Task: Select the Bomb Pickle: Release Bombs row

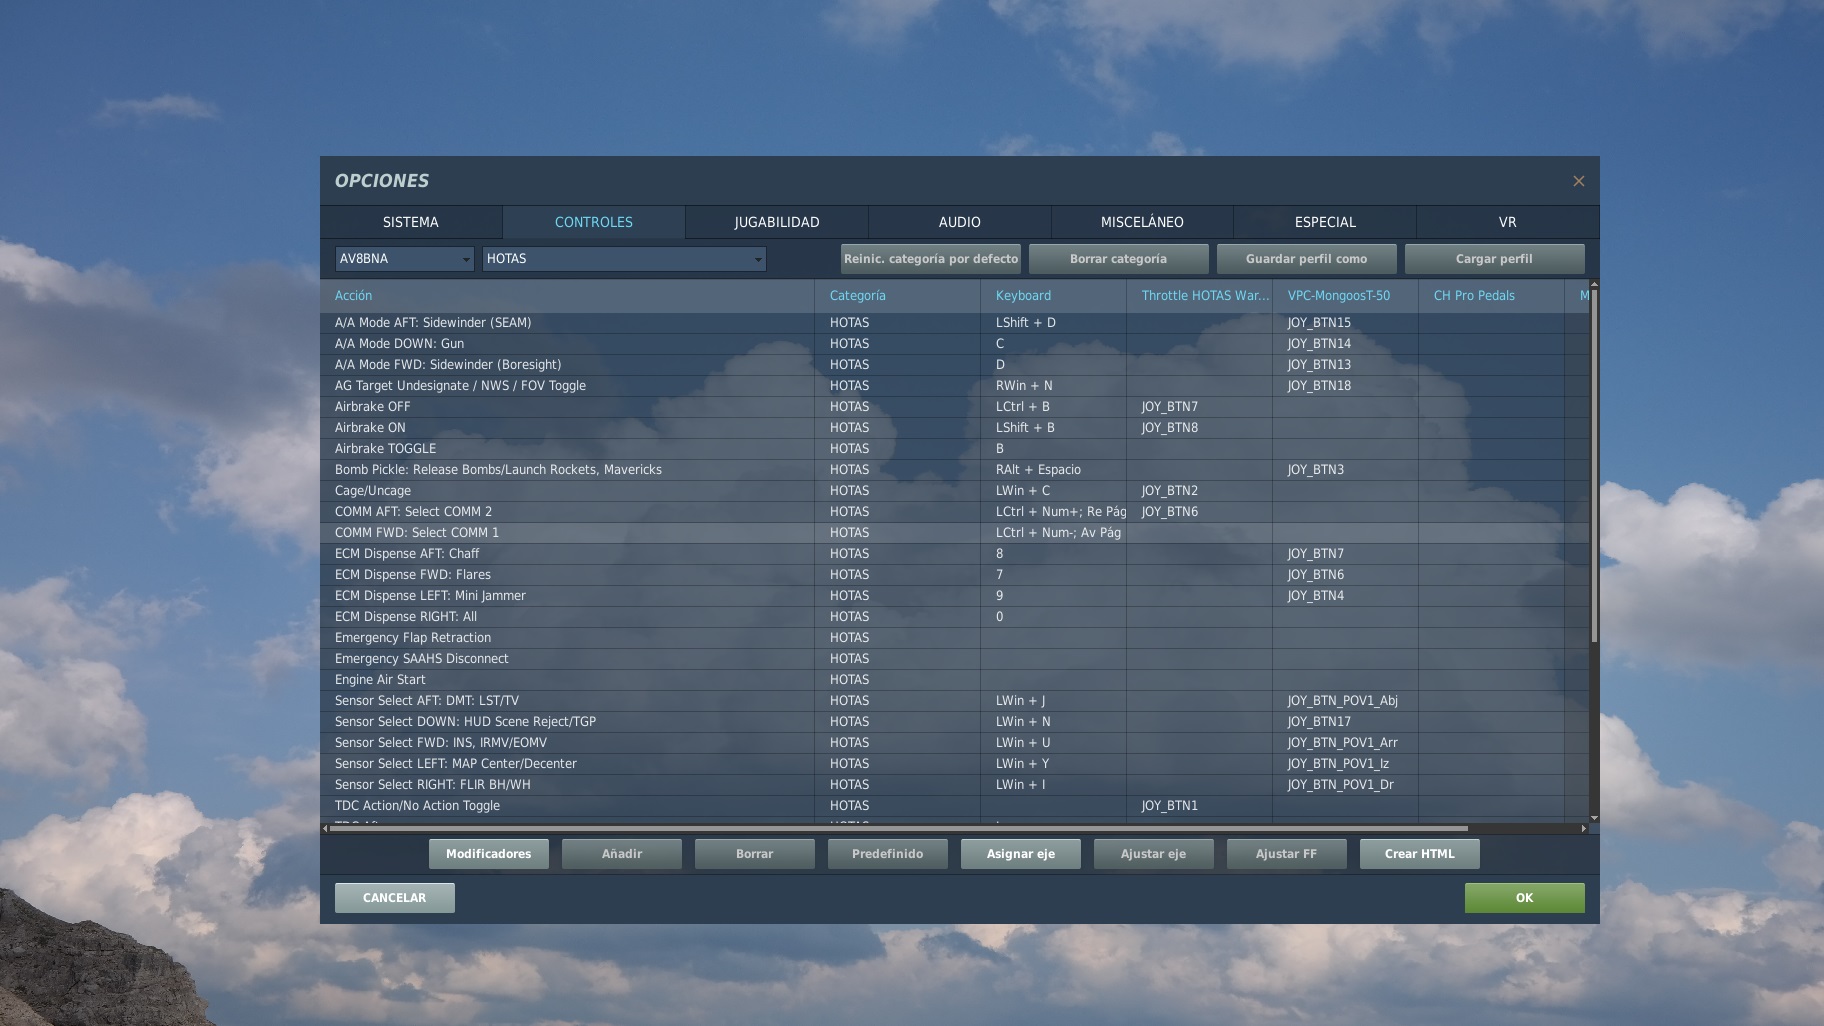Action: (955, 470)
